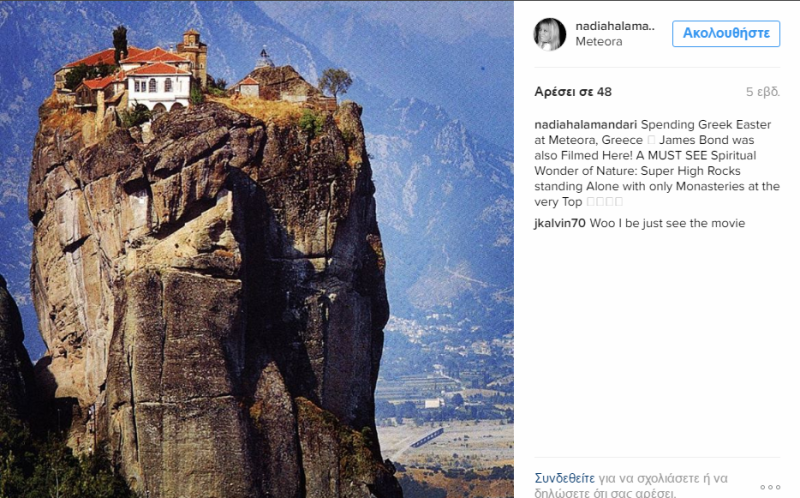Click the Συνδεθείτε login link

[564, 479]
